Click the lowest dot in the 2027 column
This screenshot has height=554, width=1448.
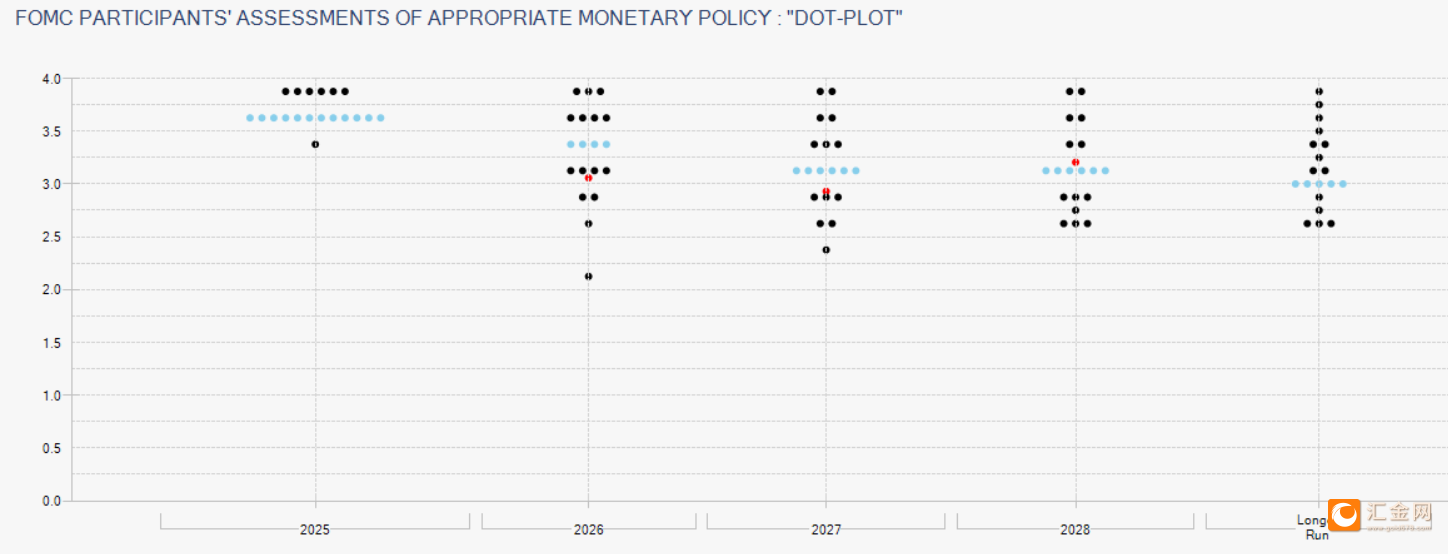[x=826, y=250]
